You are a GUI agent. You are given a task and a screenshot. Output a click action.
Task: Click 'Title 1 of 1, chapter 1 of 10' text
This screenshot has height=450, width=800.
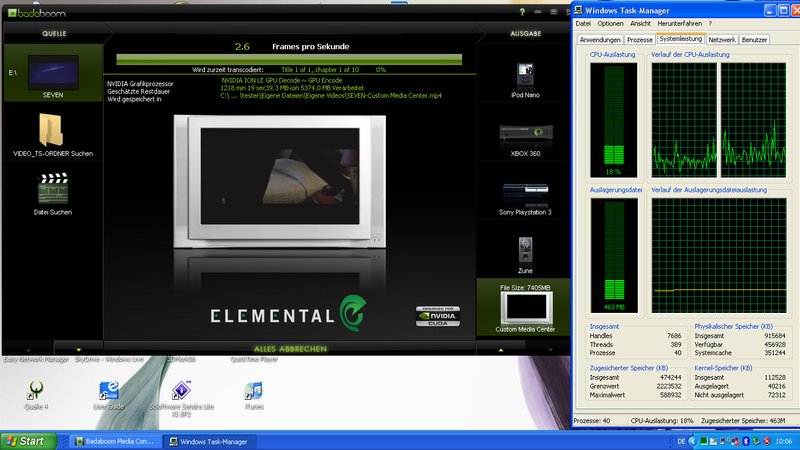[320, 70]
